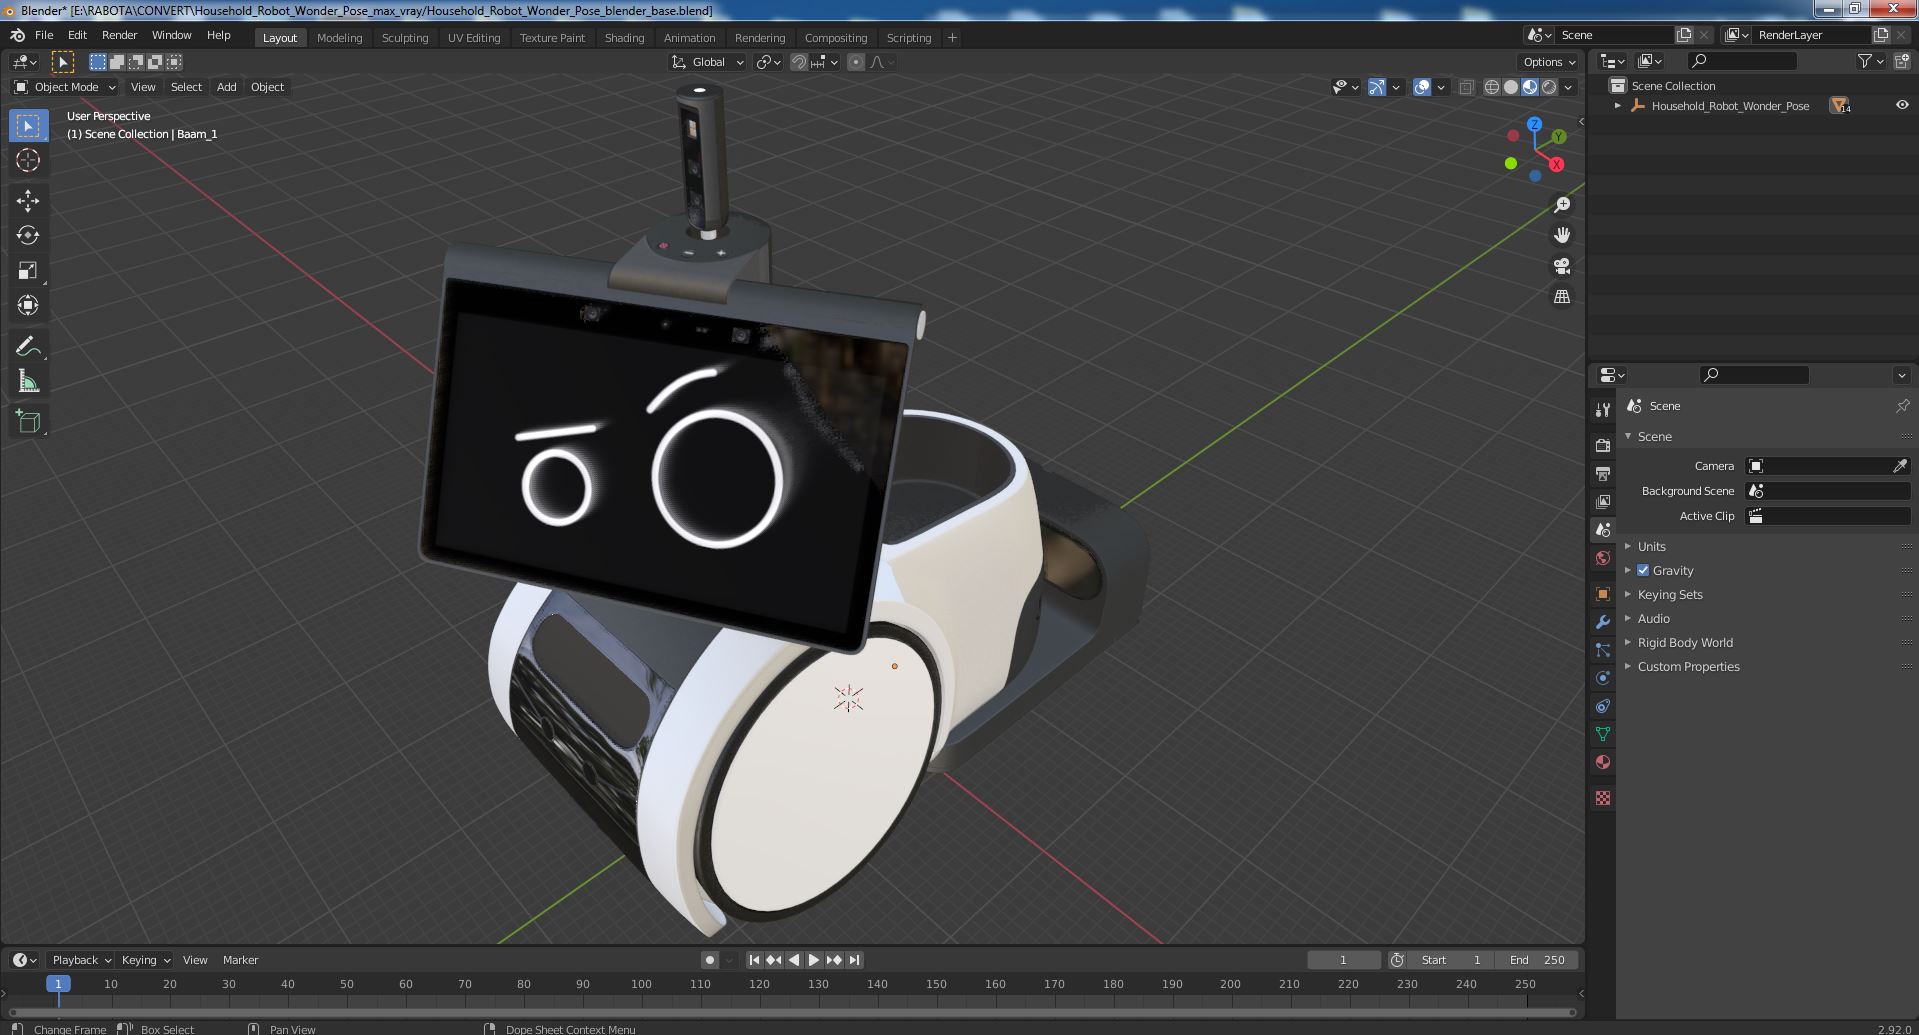Viewport: 1919px width, 1035px height.
Task: Switch to wireframe viewport shading
Action: coord(1492,87)
